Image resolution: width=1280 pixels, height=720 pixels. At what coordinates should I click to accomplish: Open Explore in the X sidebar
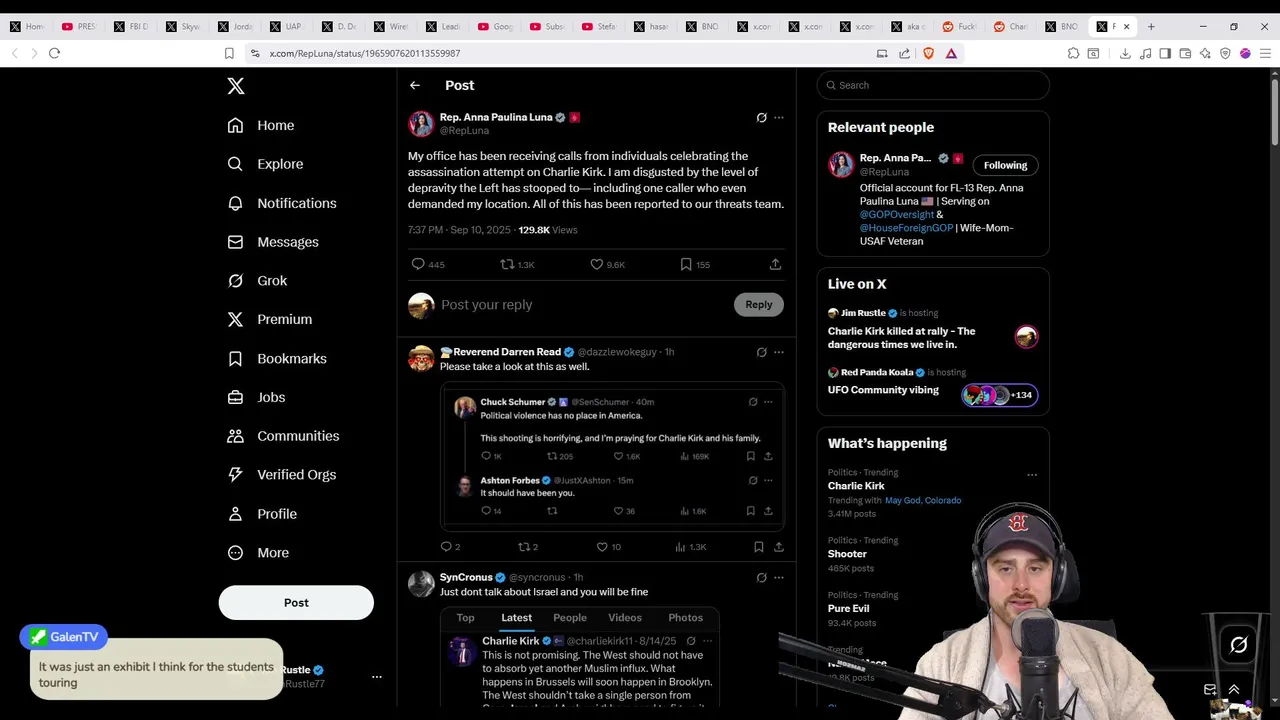pos(265,164)
